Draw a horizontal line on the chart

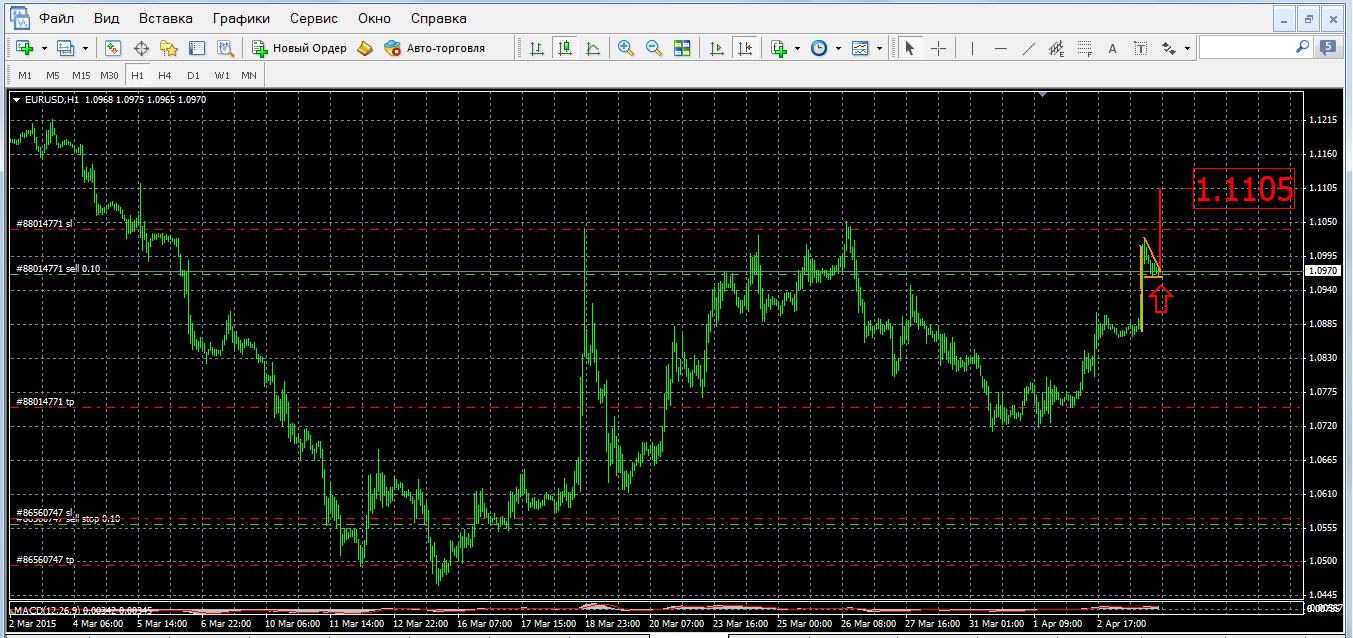point(1001,48)
